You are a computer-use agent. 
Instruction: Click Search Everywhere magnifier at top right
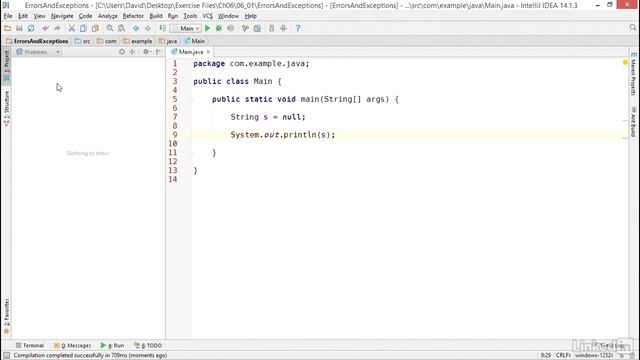click(x=633, y=28)
